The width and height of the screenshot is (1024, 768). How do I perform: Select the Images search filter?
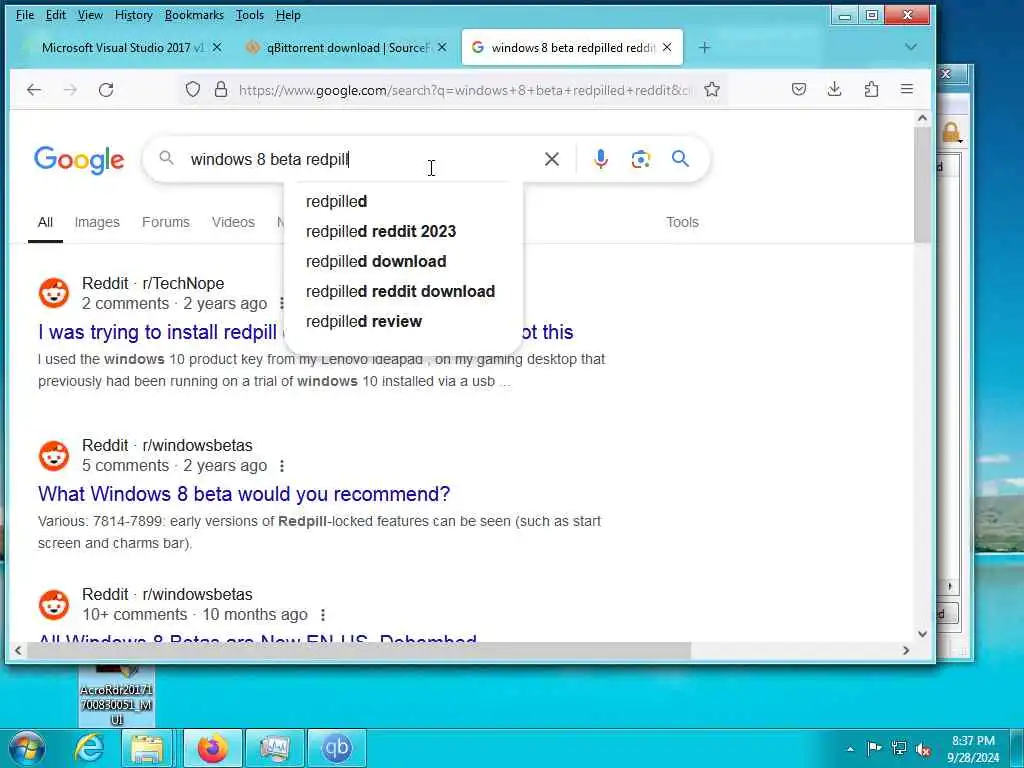coord(97,222)
